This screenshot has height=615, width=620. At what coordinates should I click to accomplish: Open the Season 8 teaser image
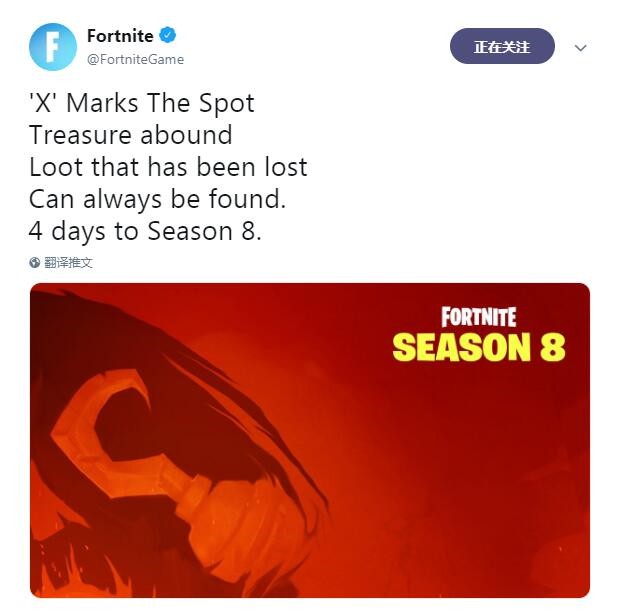point(310,440)
